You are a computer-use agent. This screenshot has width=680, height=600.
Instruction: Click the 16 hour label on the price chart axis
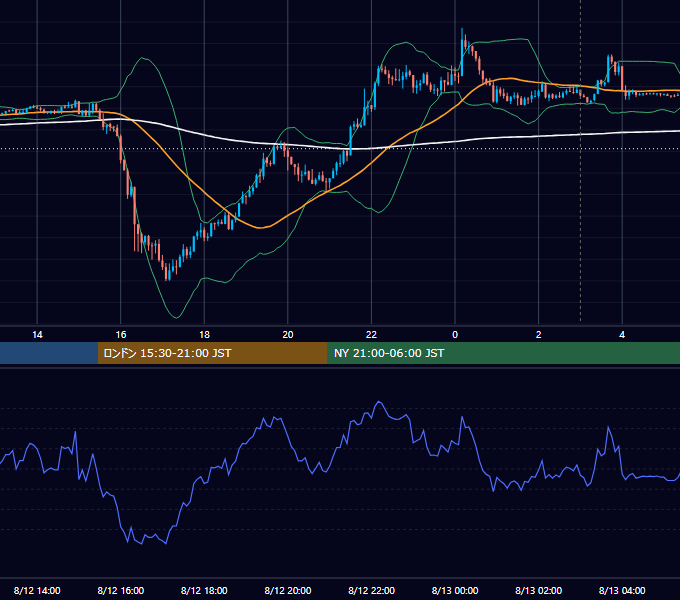point(121,335)
